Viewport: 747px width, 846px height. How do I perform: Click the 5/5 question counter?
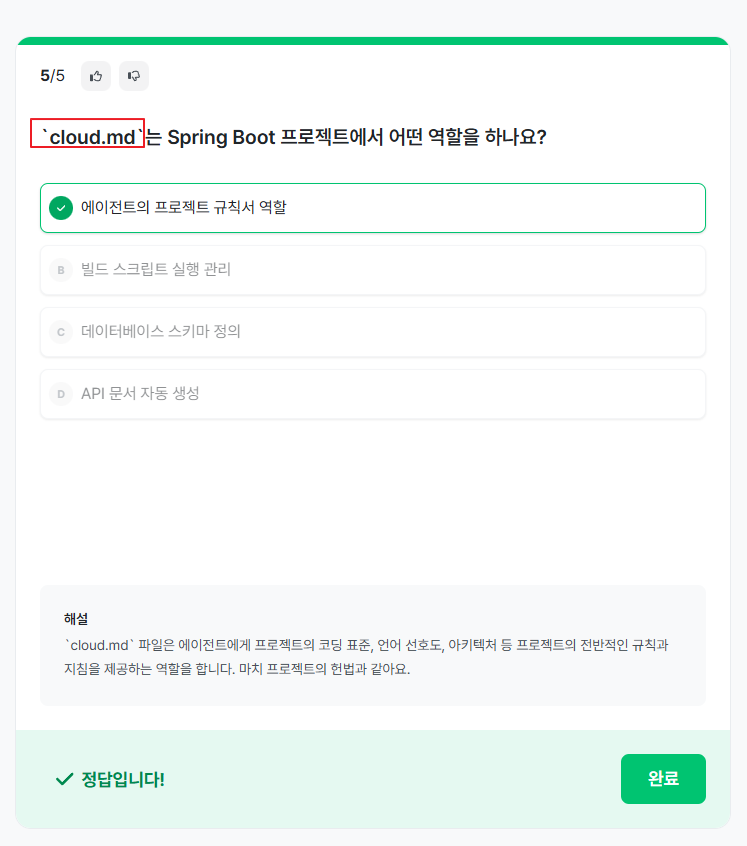52,76
